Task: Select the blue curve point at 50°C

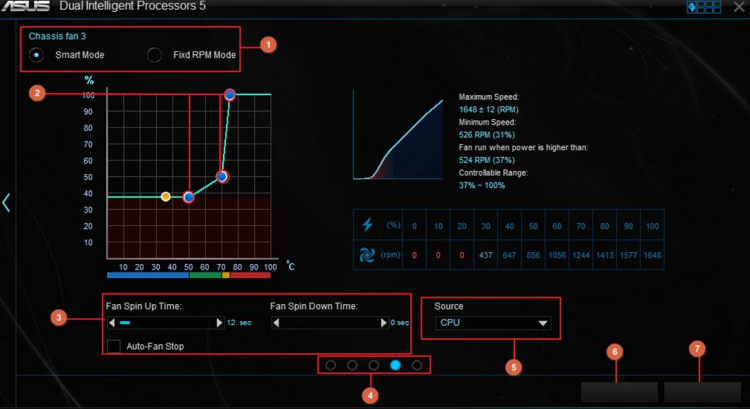Action: click(x=188, y=197)
